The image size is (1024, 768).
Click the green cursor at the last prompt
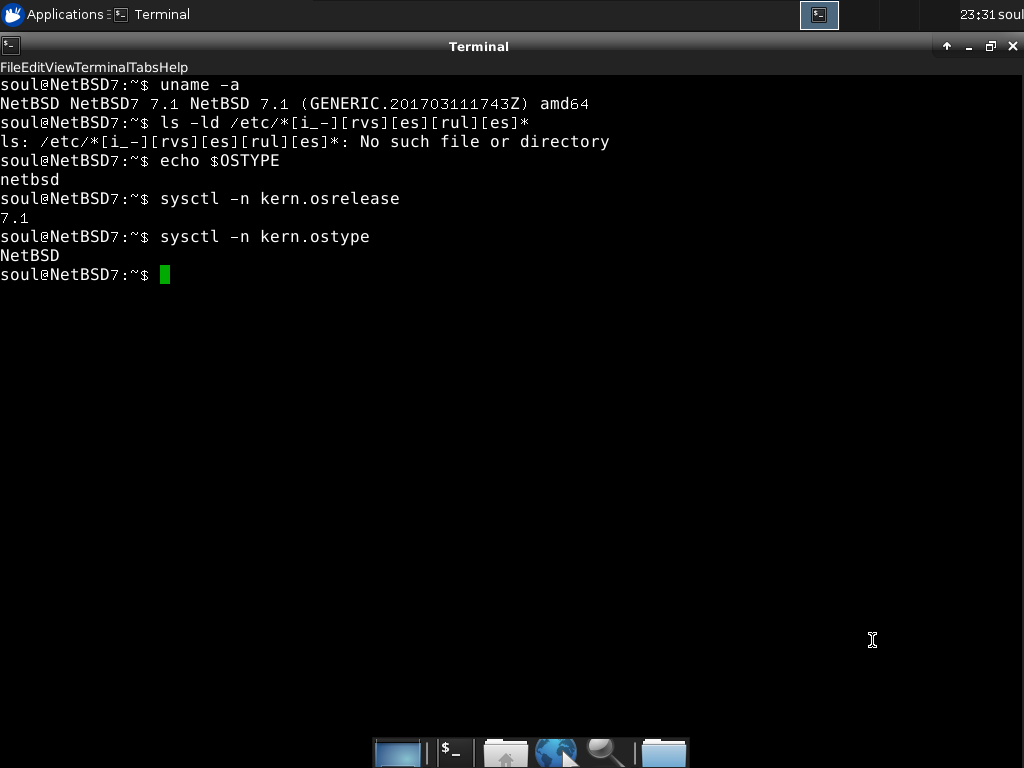click(165, 274)
